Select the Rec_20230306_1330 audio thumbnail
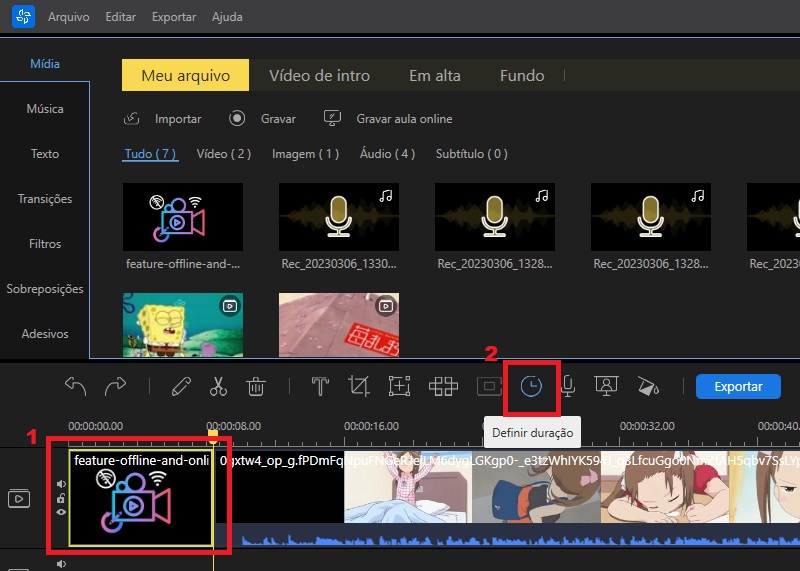Screen dimensions: 800x571 pyautogui.click(x=339, y=217)
